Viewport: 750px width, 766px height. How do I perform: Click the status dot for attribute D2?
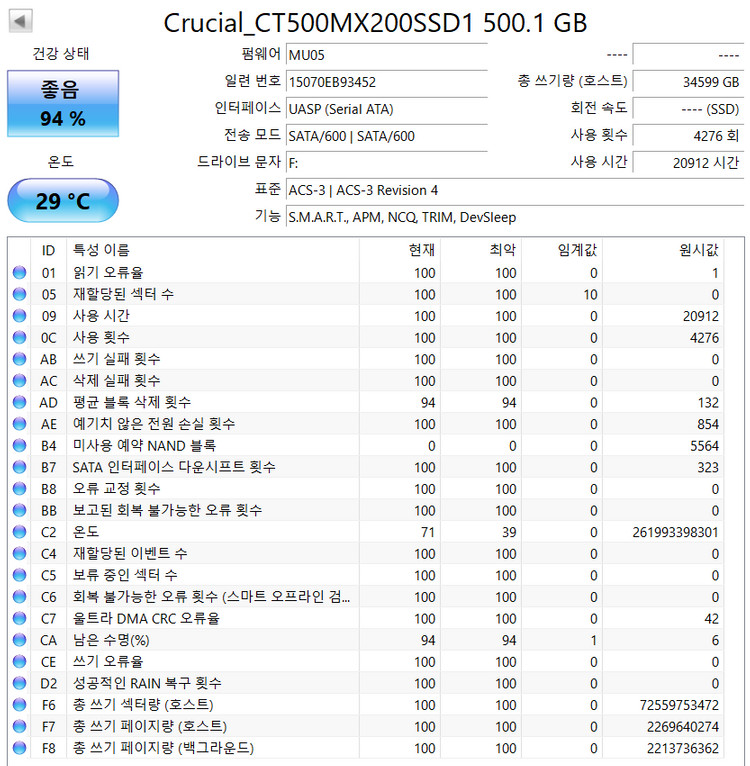click(20, 683)
